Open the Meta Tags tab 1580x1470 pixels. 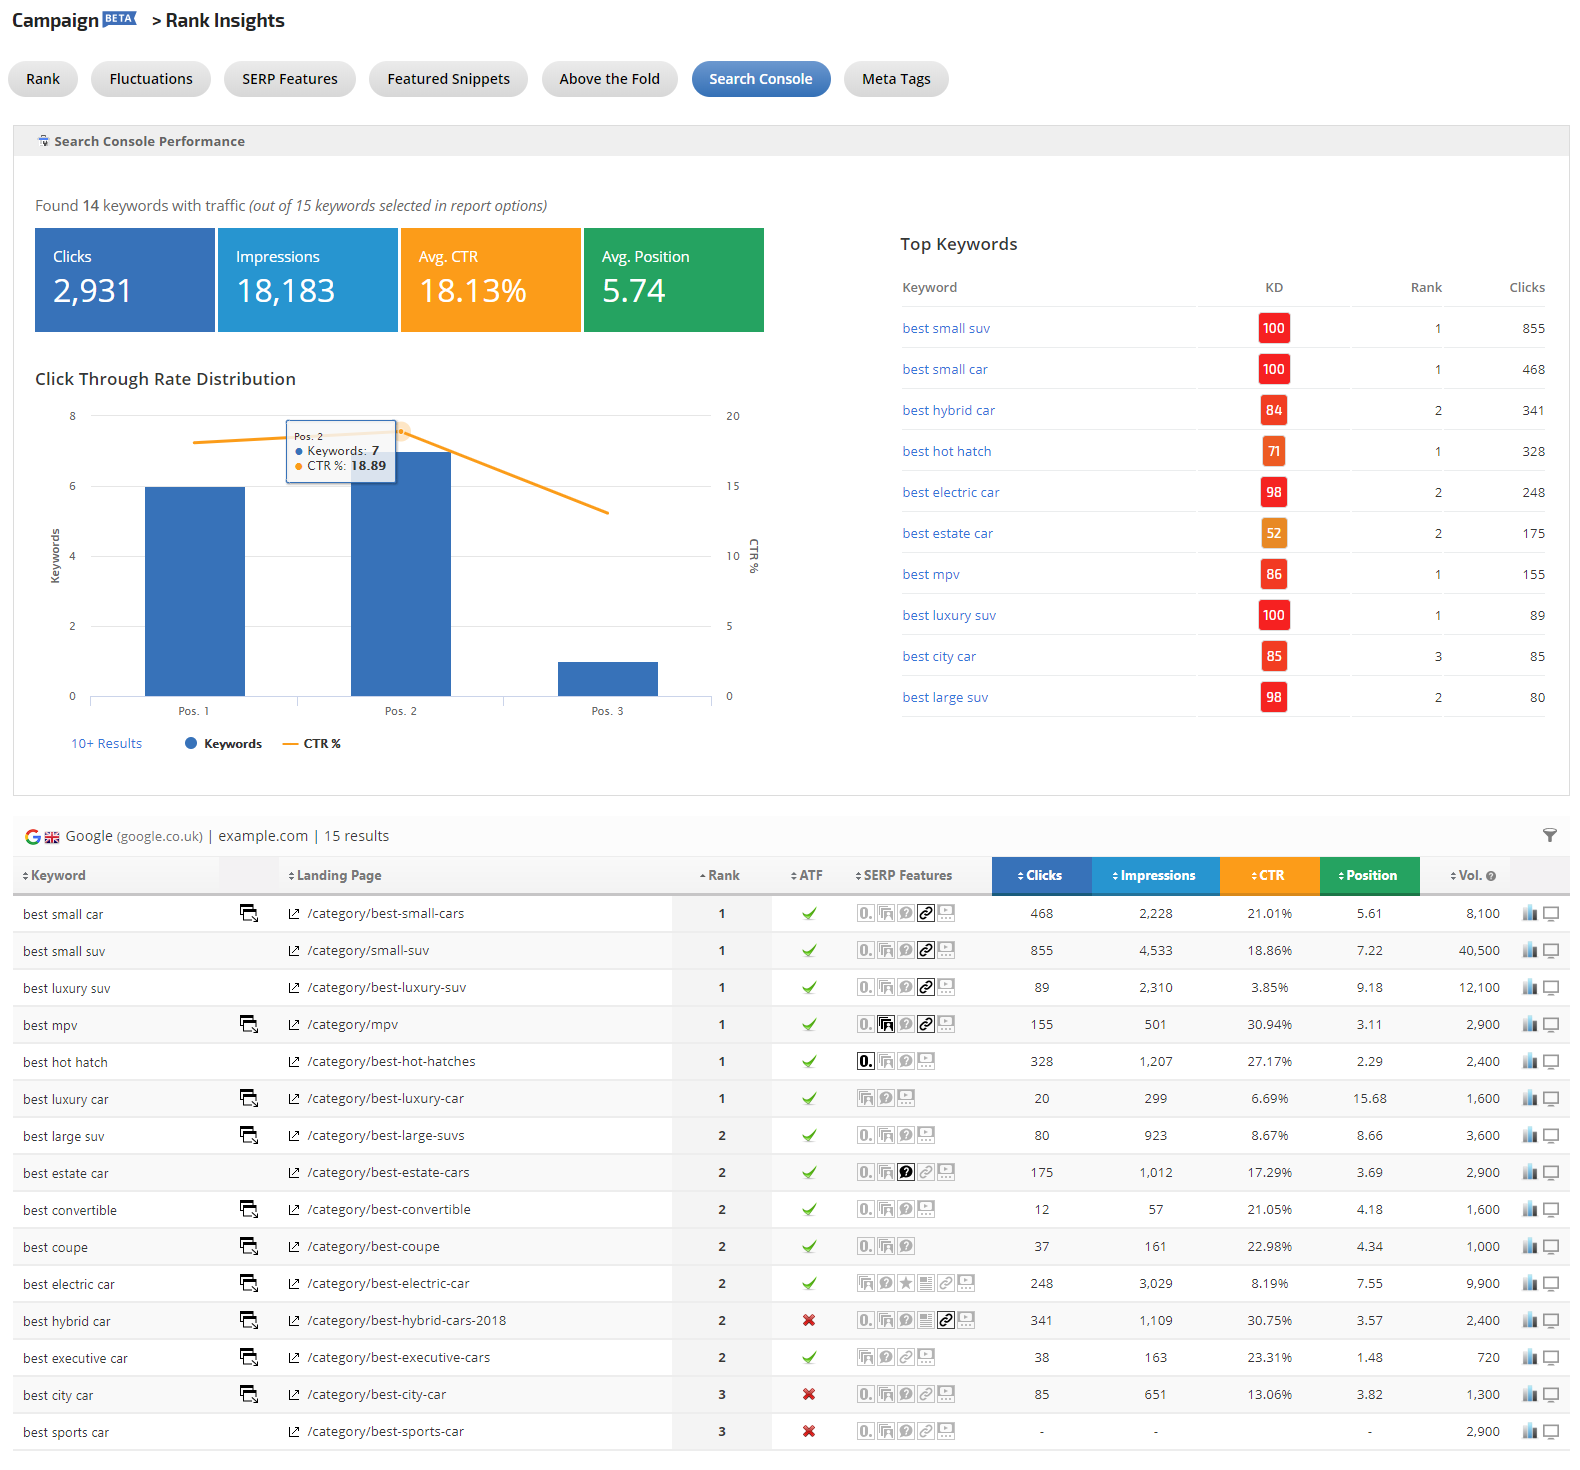click(895, 79)
